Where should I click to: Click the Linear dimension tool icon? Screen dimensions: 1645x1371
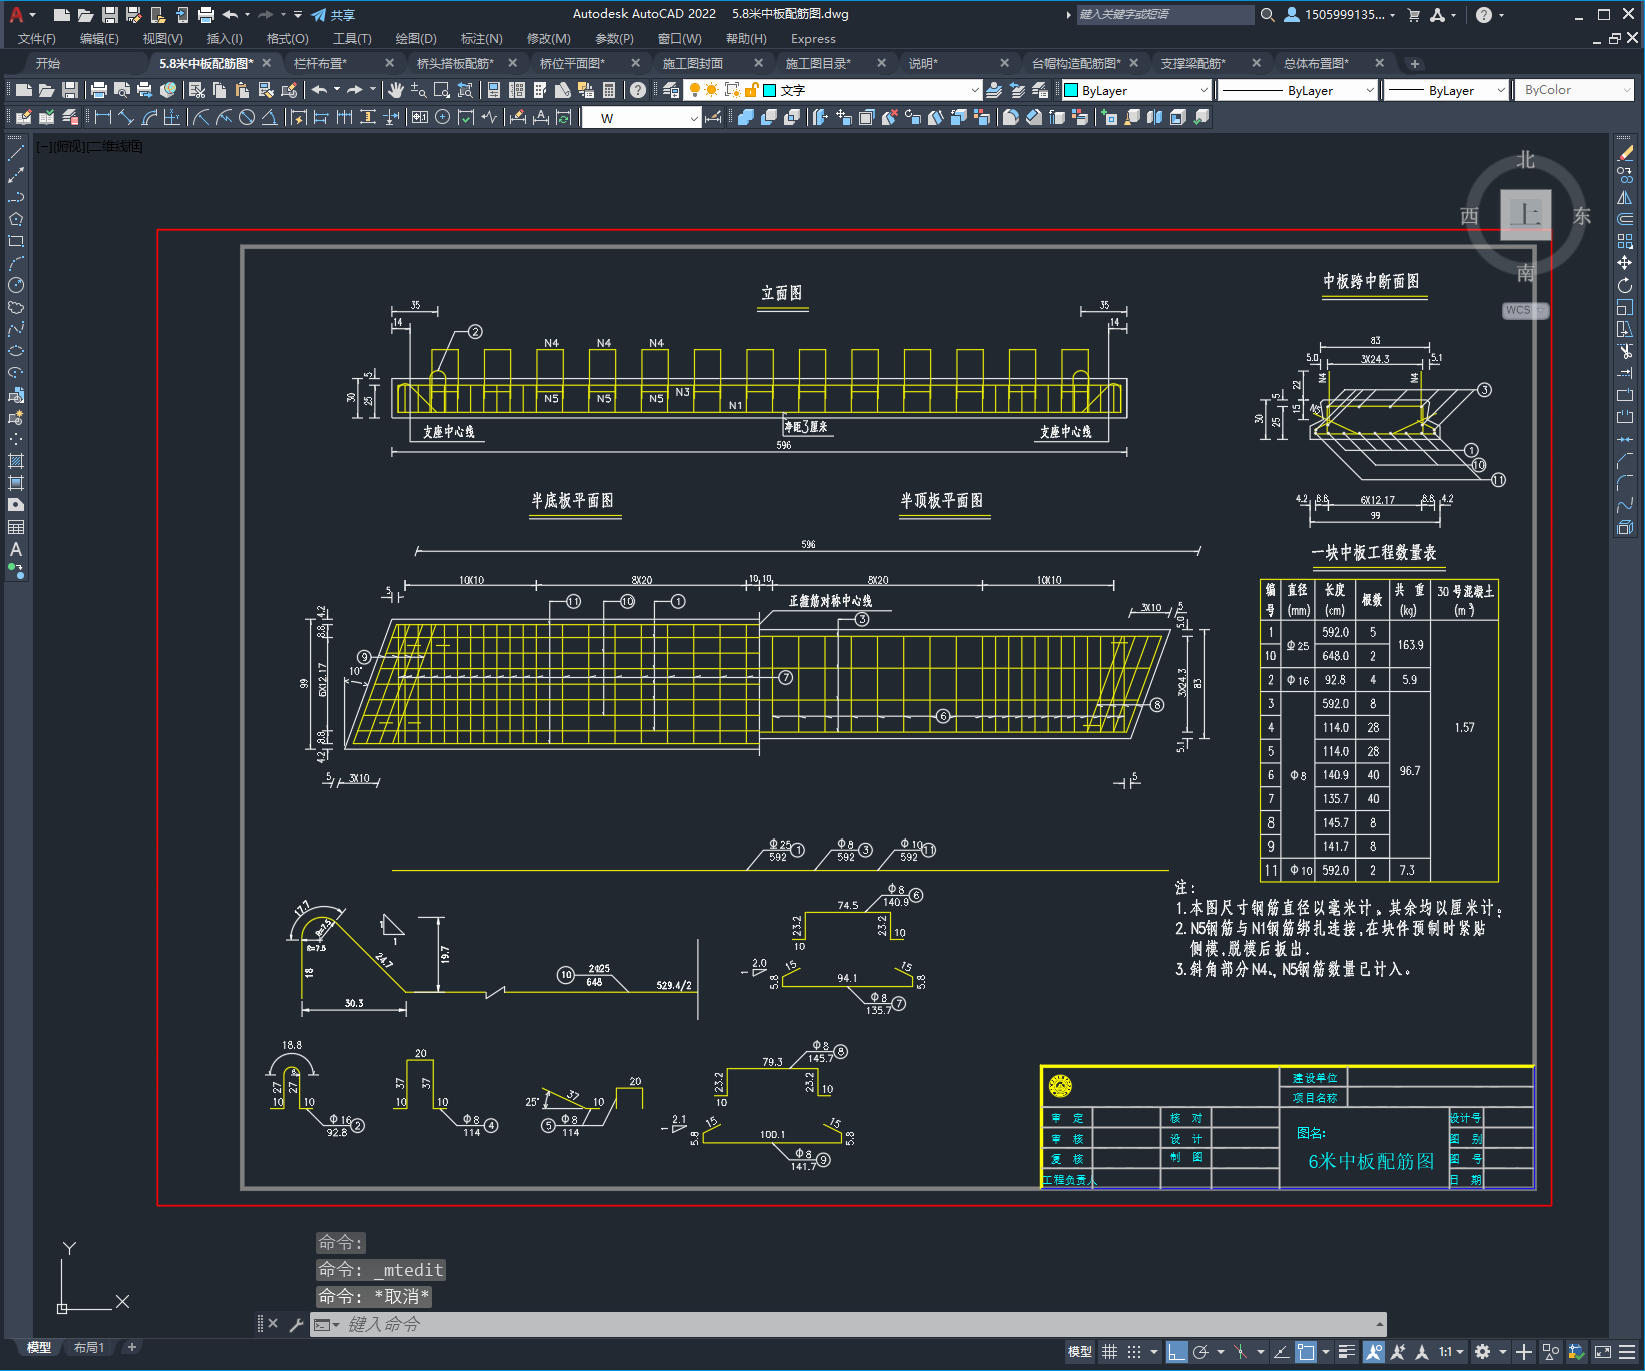tap(102, 117)
